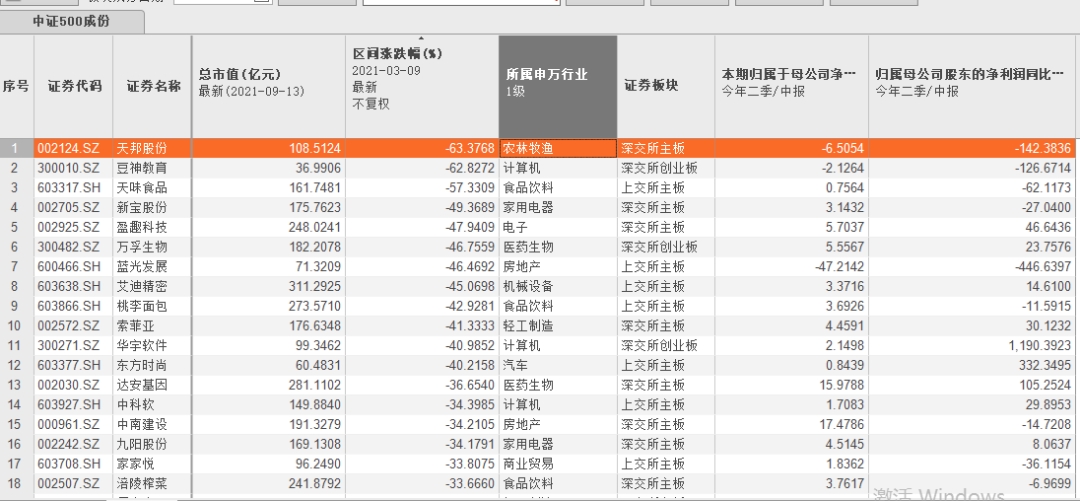Select stock code 603317.SH
The width and height of the screenshot is (1080, 501).
click(74, 187)
